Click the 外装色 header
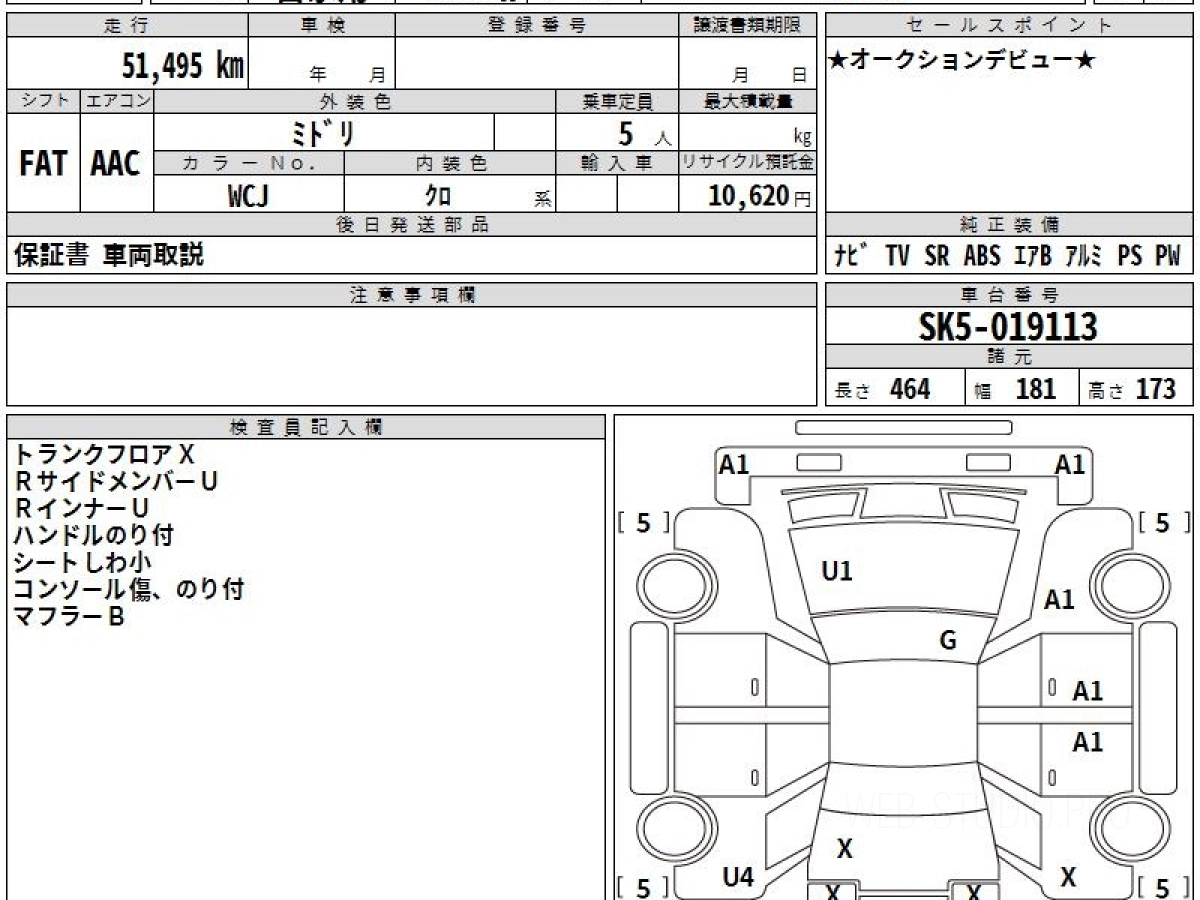This screenshot has height=900, width=1200. (x=355, y=101)
